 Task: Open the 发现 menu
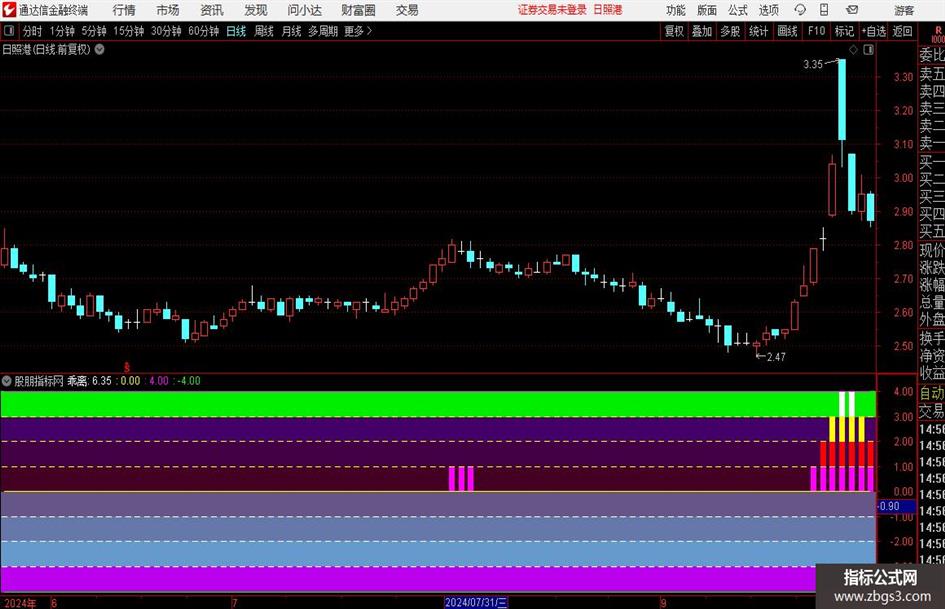point(256,10)
